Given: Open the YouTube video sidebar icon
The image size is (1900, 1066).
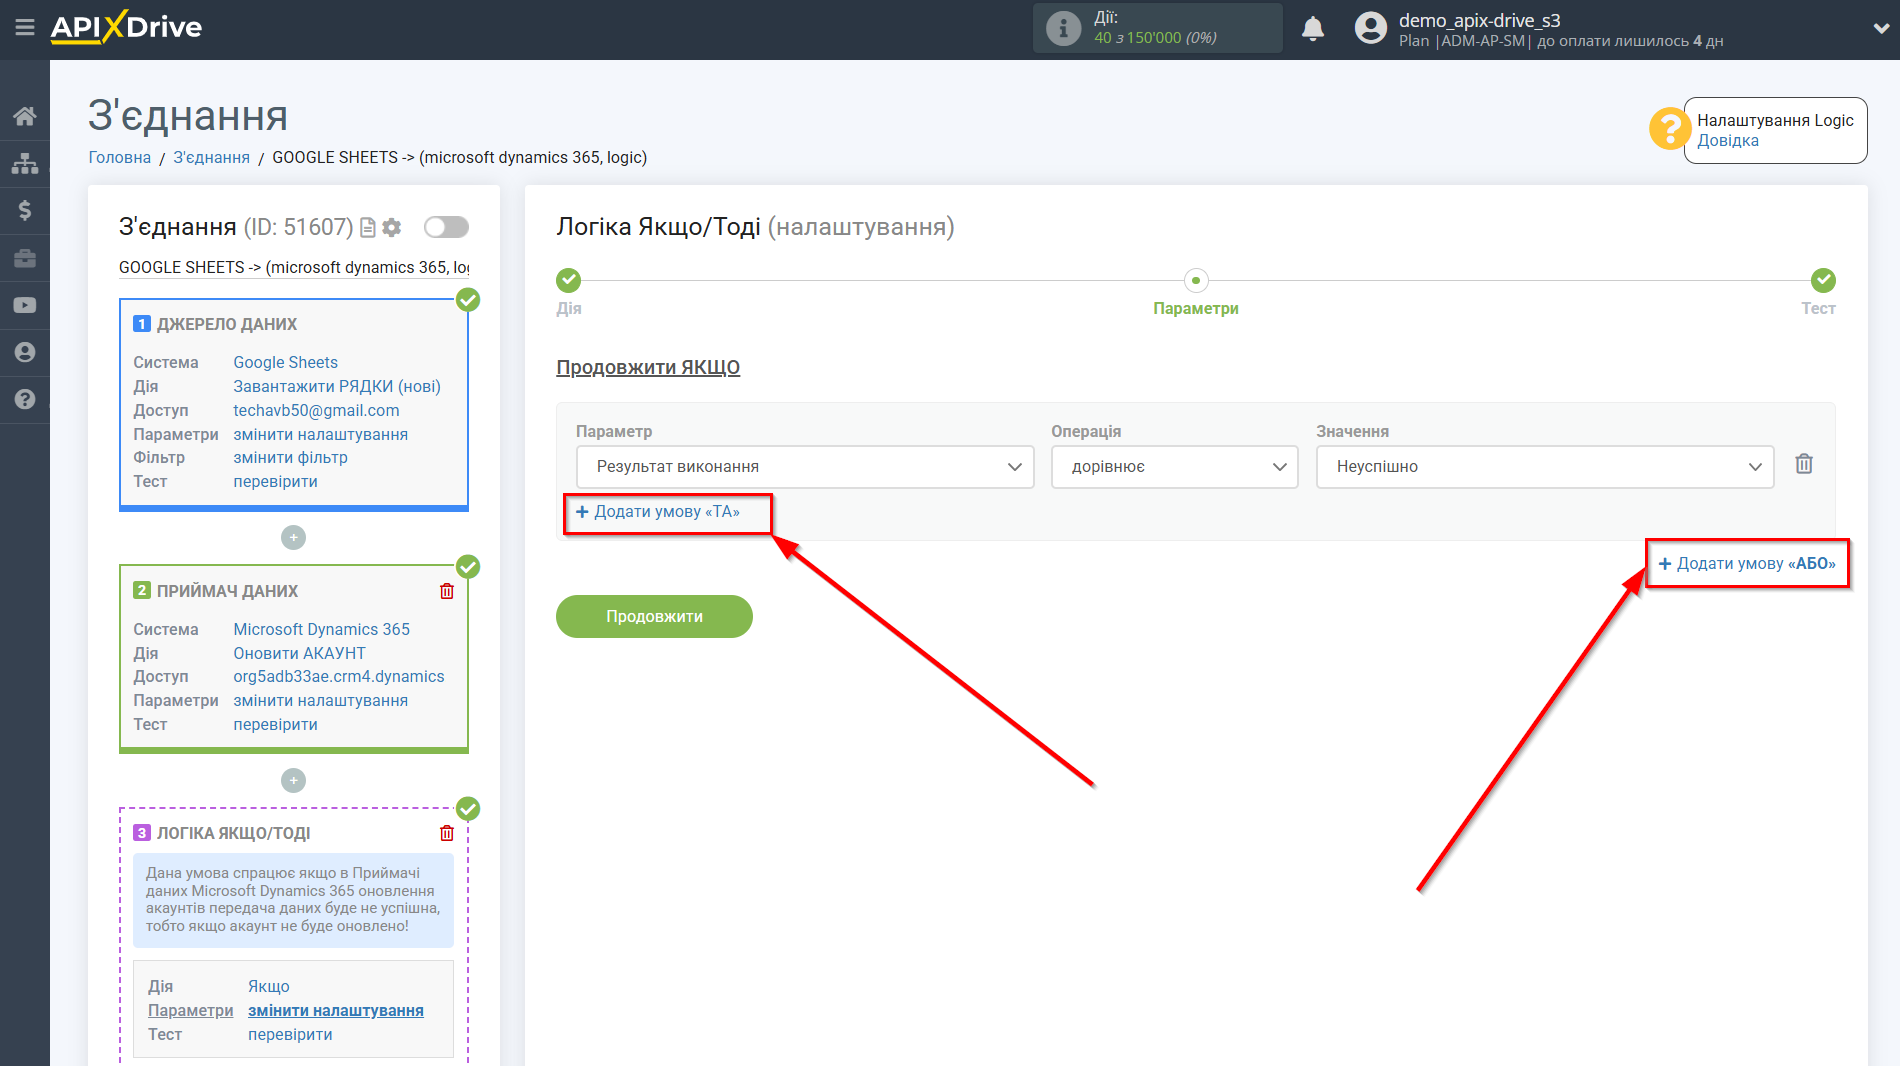Looking at the screenshot, I should click(25, 305).
